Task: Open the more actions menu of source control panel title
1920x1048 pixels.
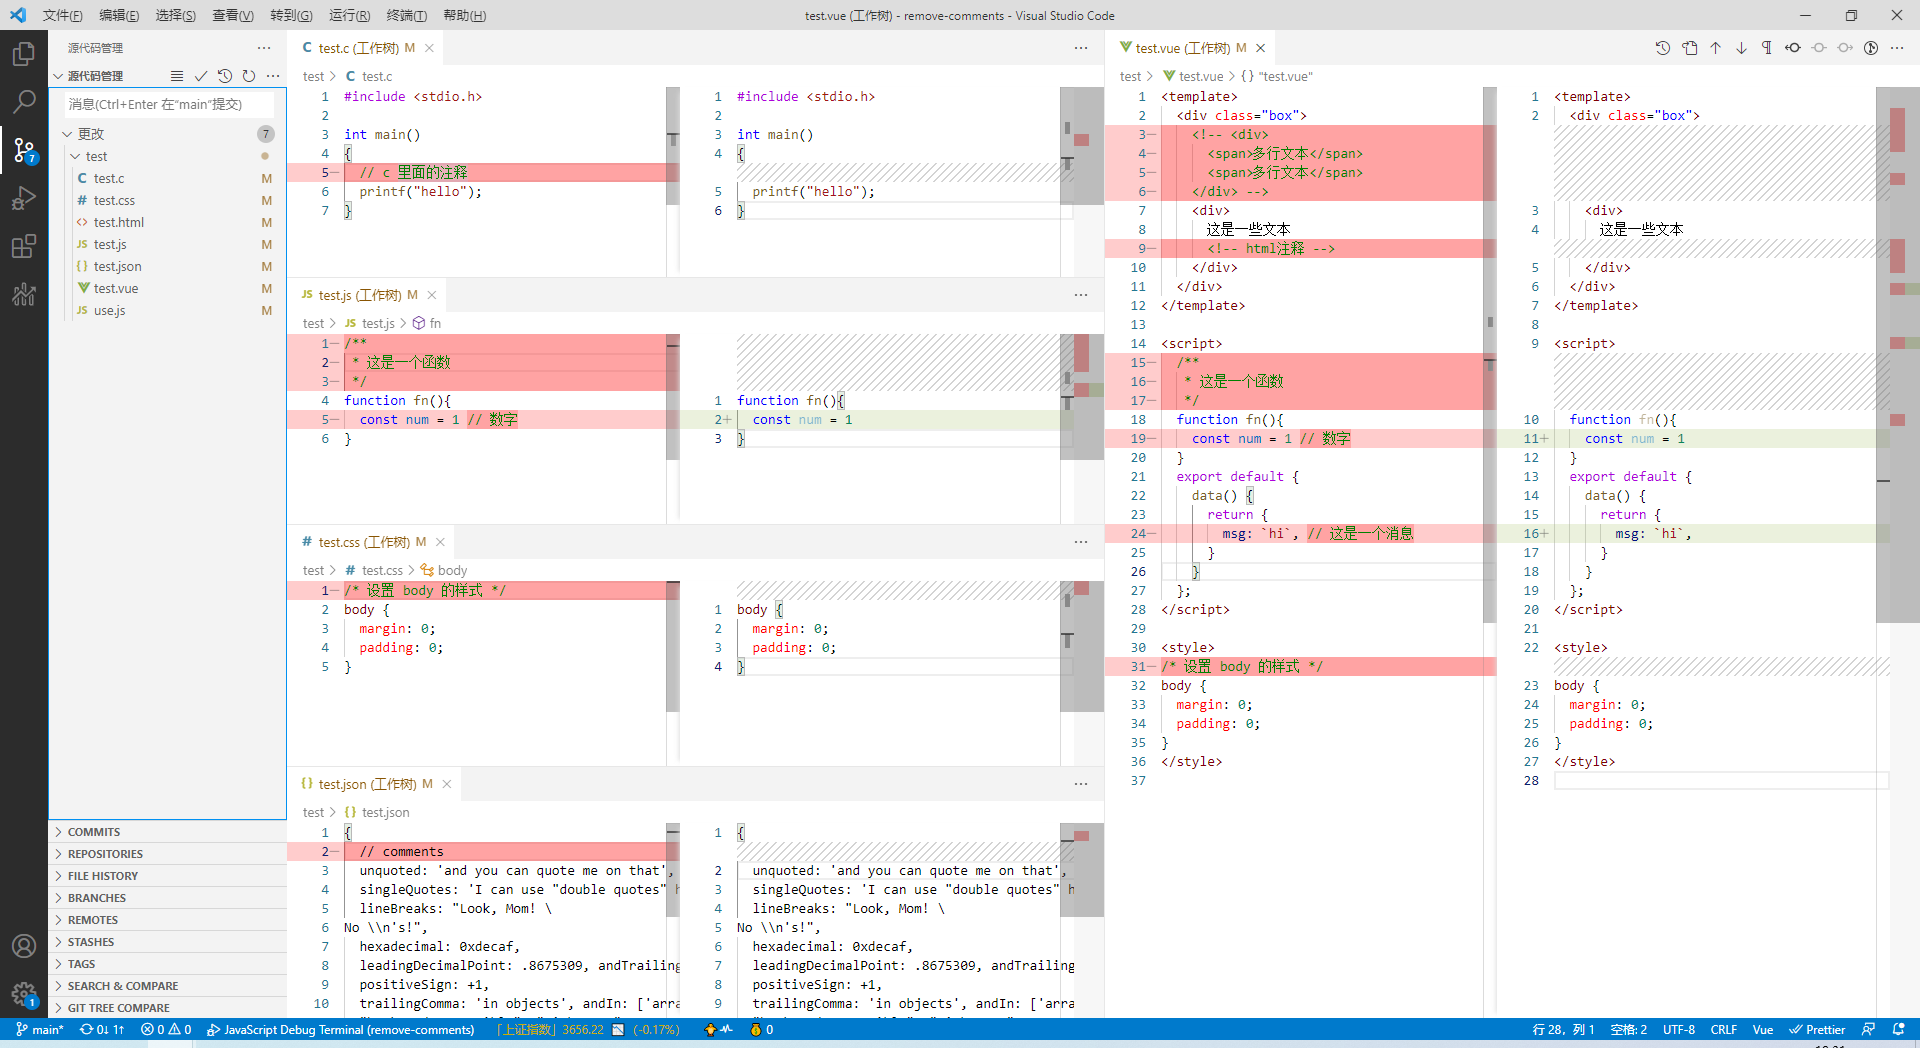Action: click(264, 48)
